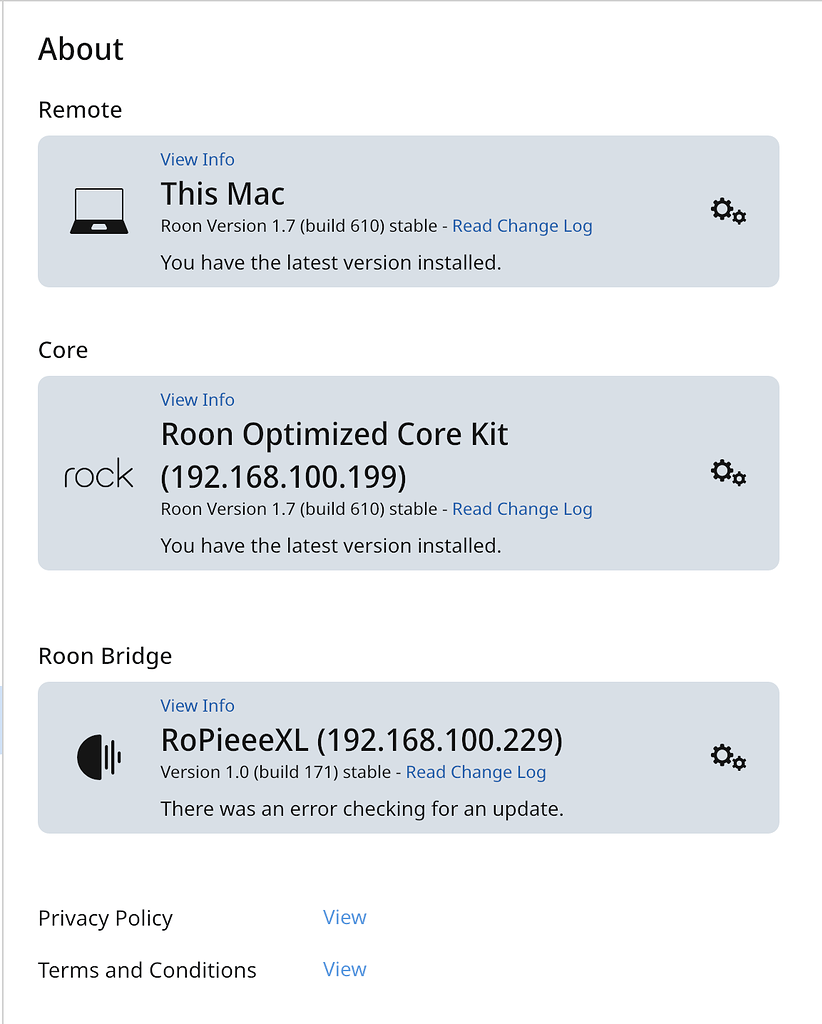822x1024 pixels.
Task: Click the Roon Bridge section label
Action: (x=105, y=656)
